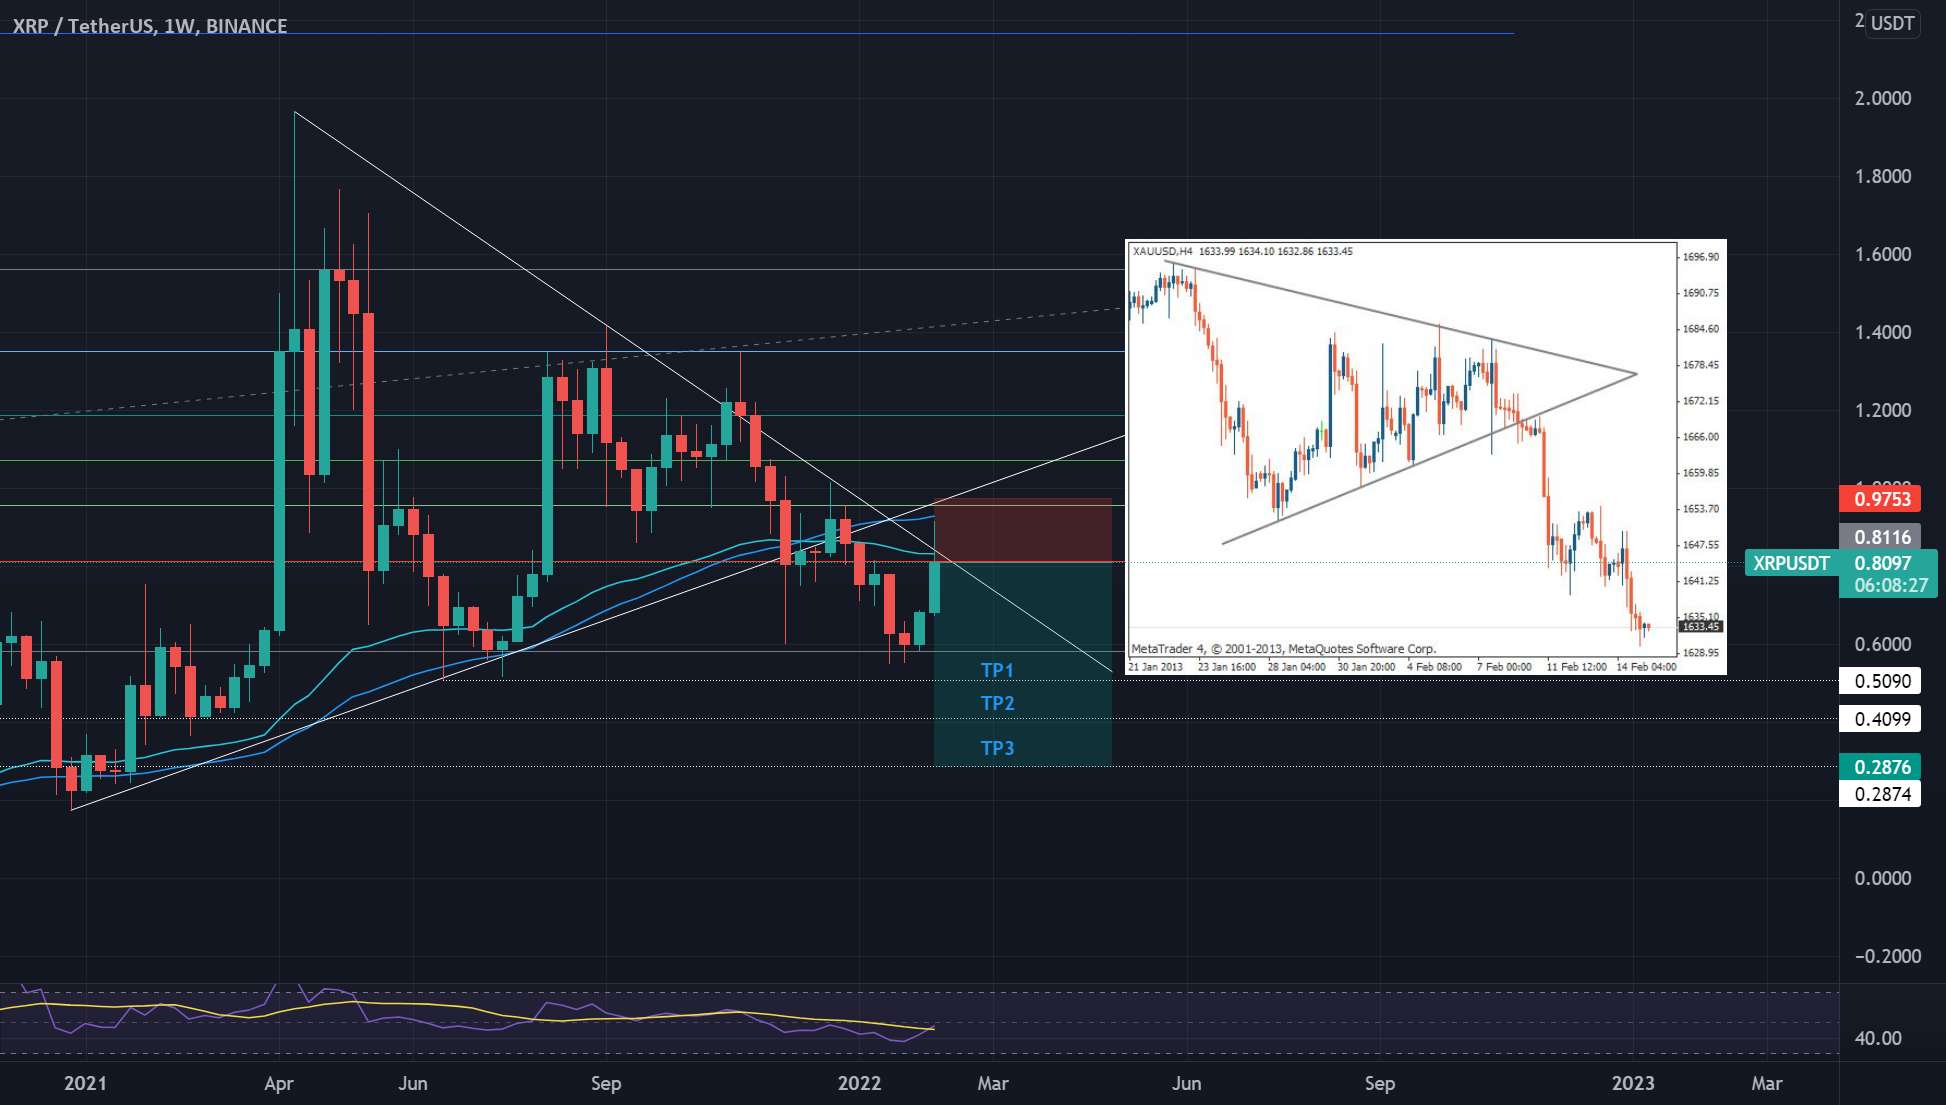Image resolution: width=1946 pixels, height=1105 pixels.
Task: Click the XRPUSDT symbol tag
Action: click(x=1791, y=563)
